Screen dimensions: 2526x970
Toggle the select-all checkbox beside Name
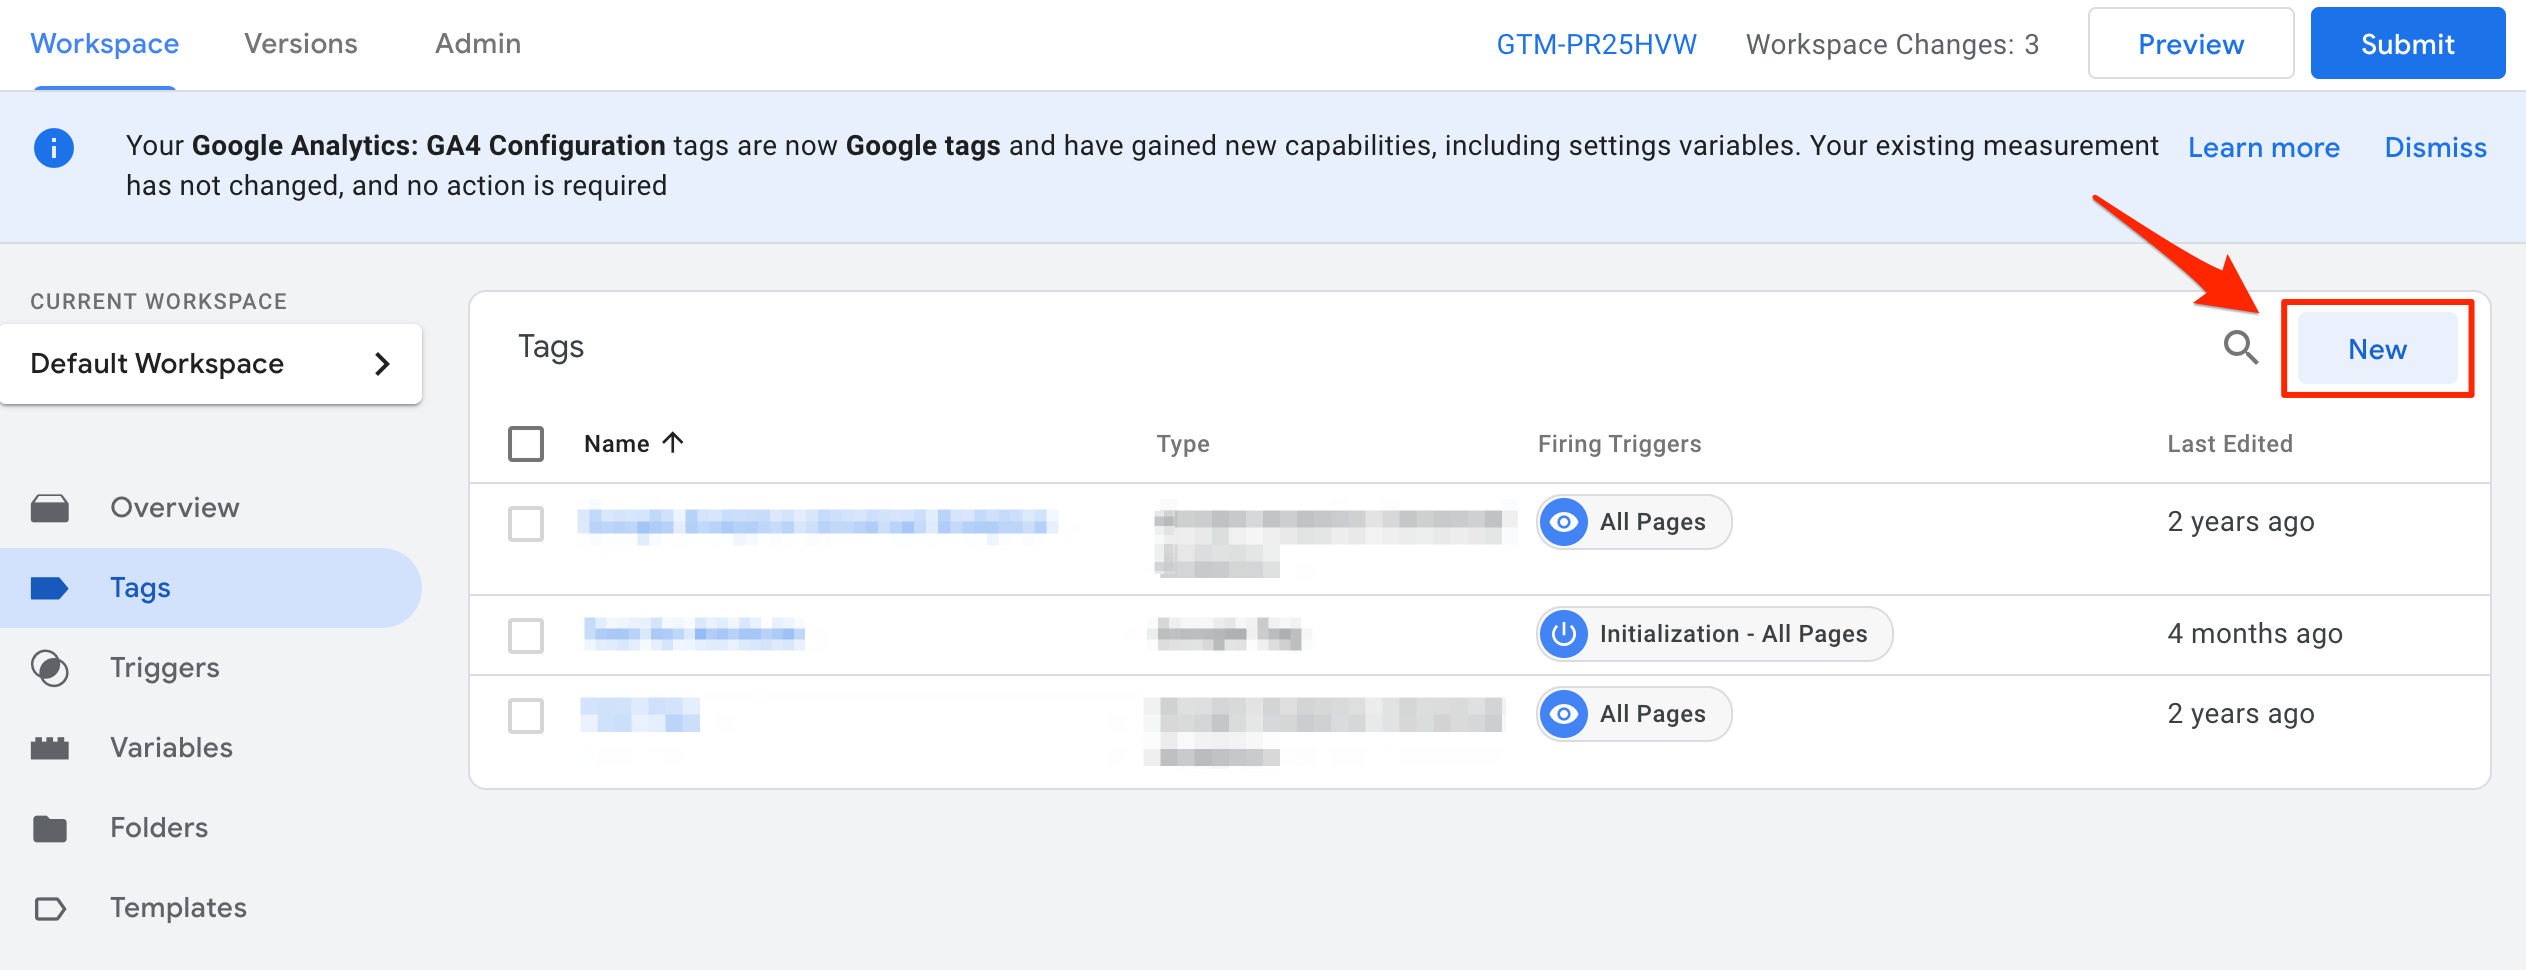coord(526,444)
